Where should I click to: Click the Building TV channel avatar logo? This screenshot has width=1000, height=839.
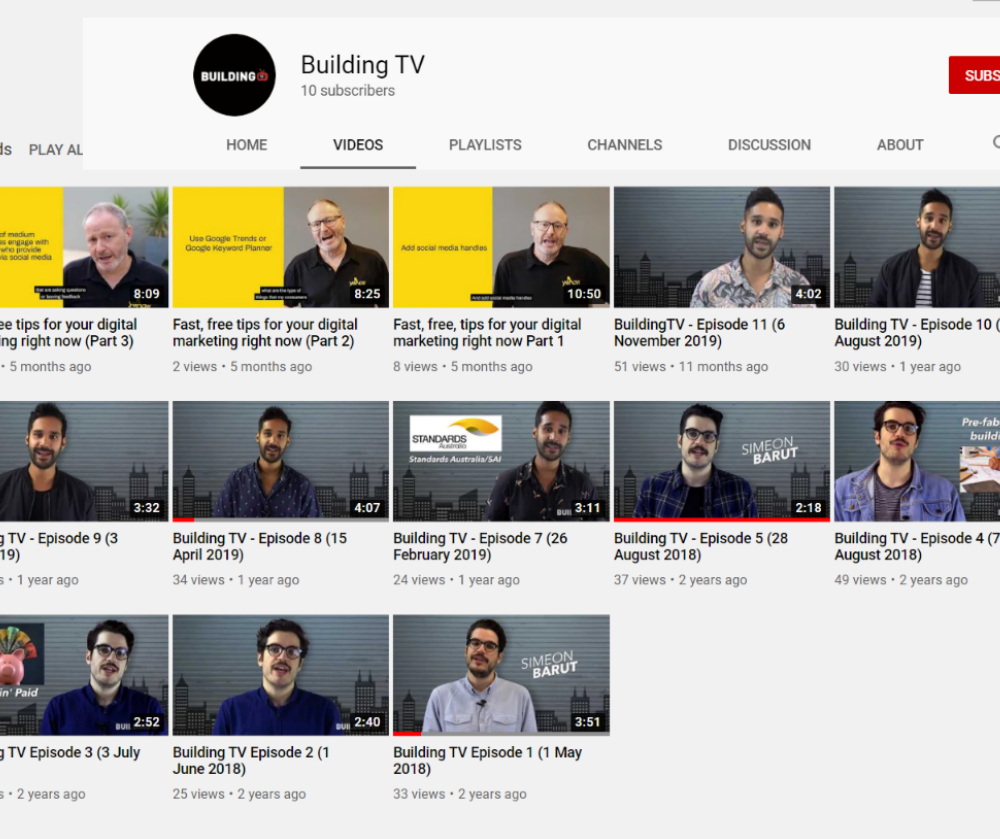(234, 75)
